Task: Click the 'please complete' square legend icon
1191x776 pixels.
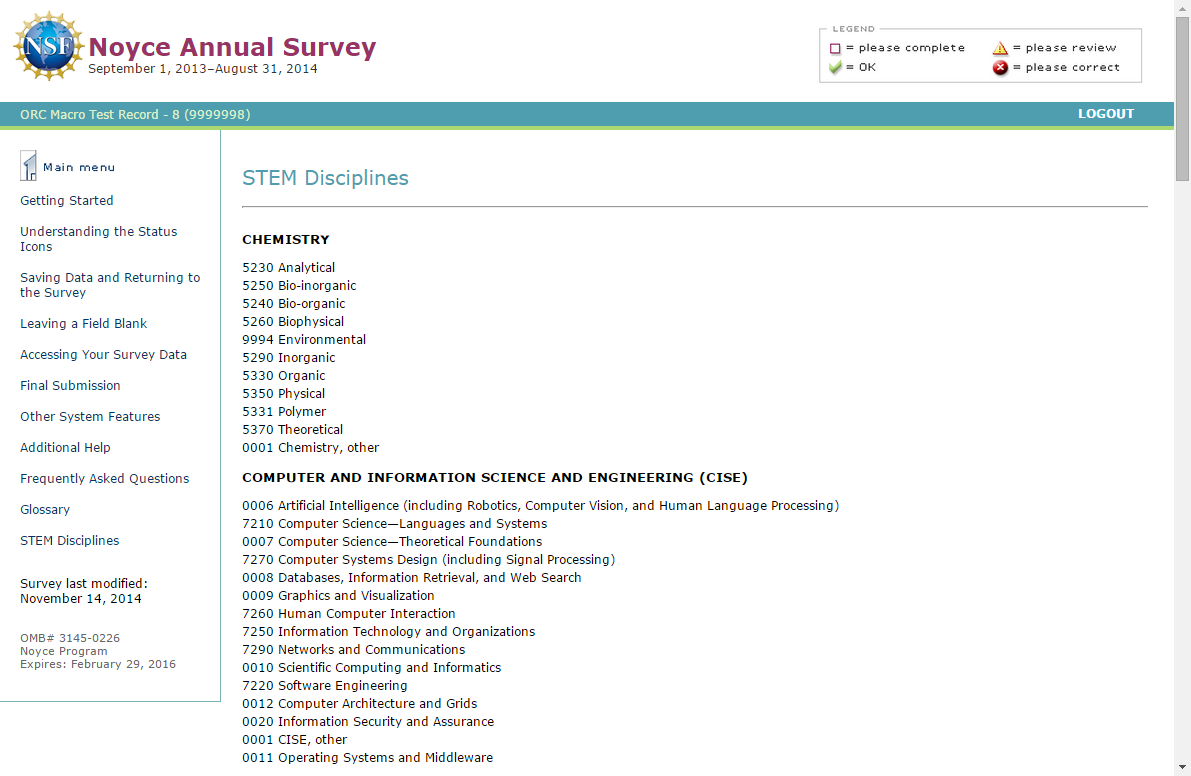Action: 835,48
